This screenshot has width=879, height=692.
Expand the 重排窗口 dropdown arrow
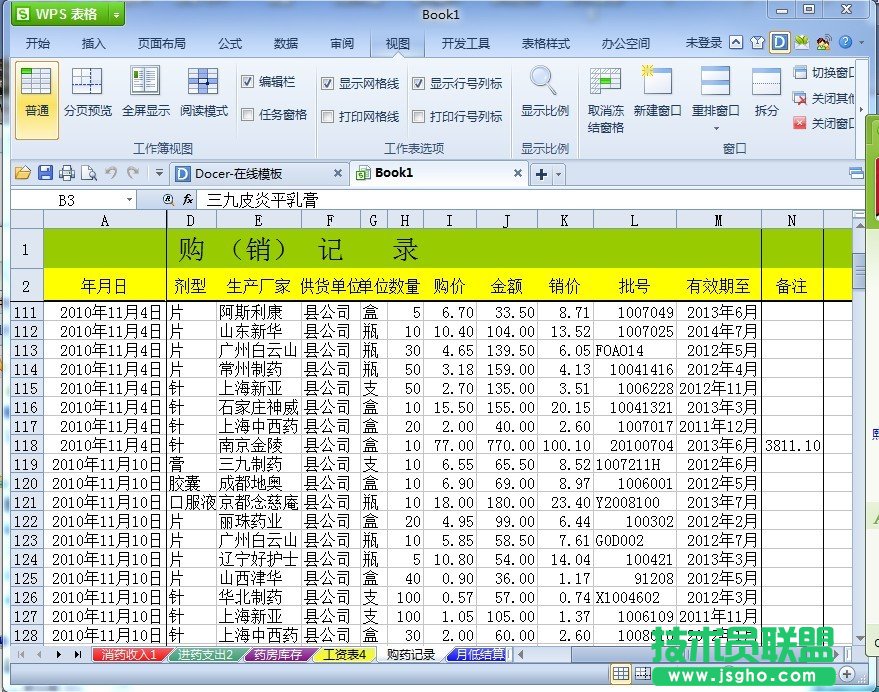716,128
